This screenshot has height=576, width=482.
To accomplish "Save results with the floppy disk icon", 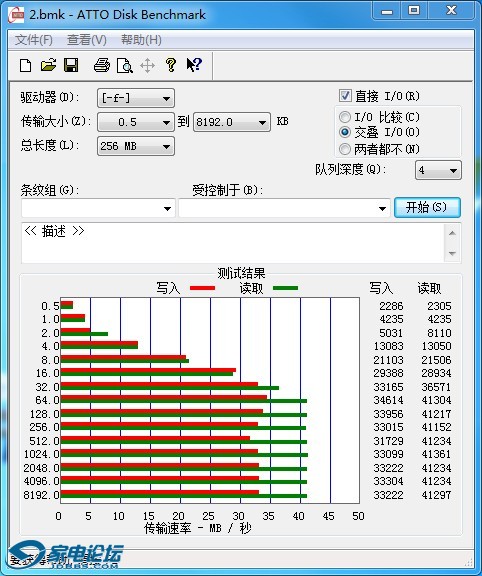I will click(x=71, y=65).
